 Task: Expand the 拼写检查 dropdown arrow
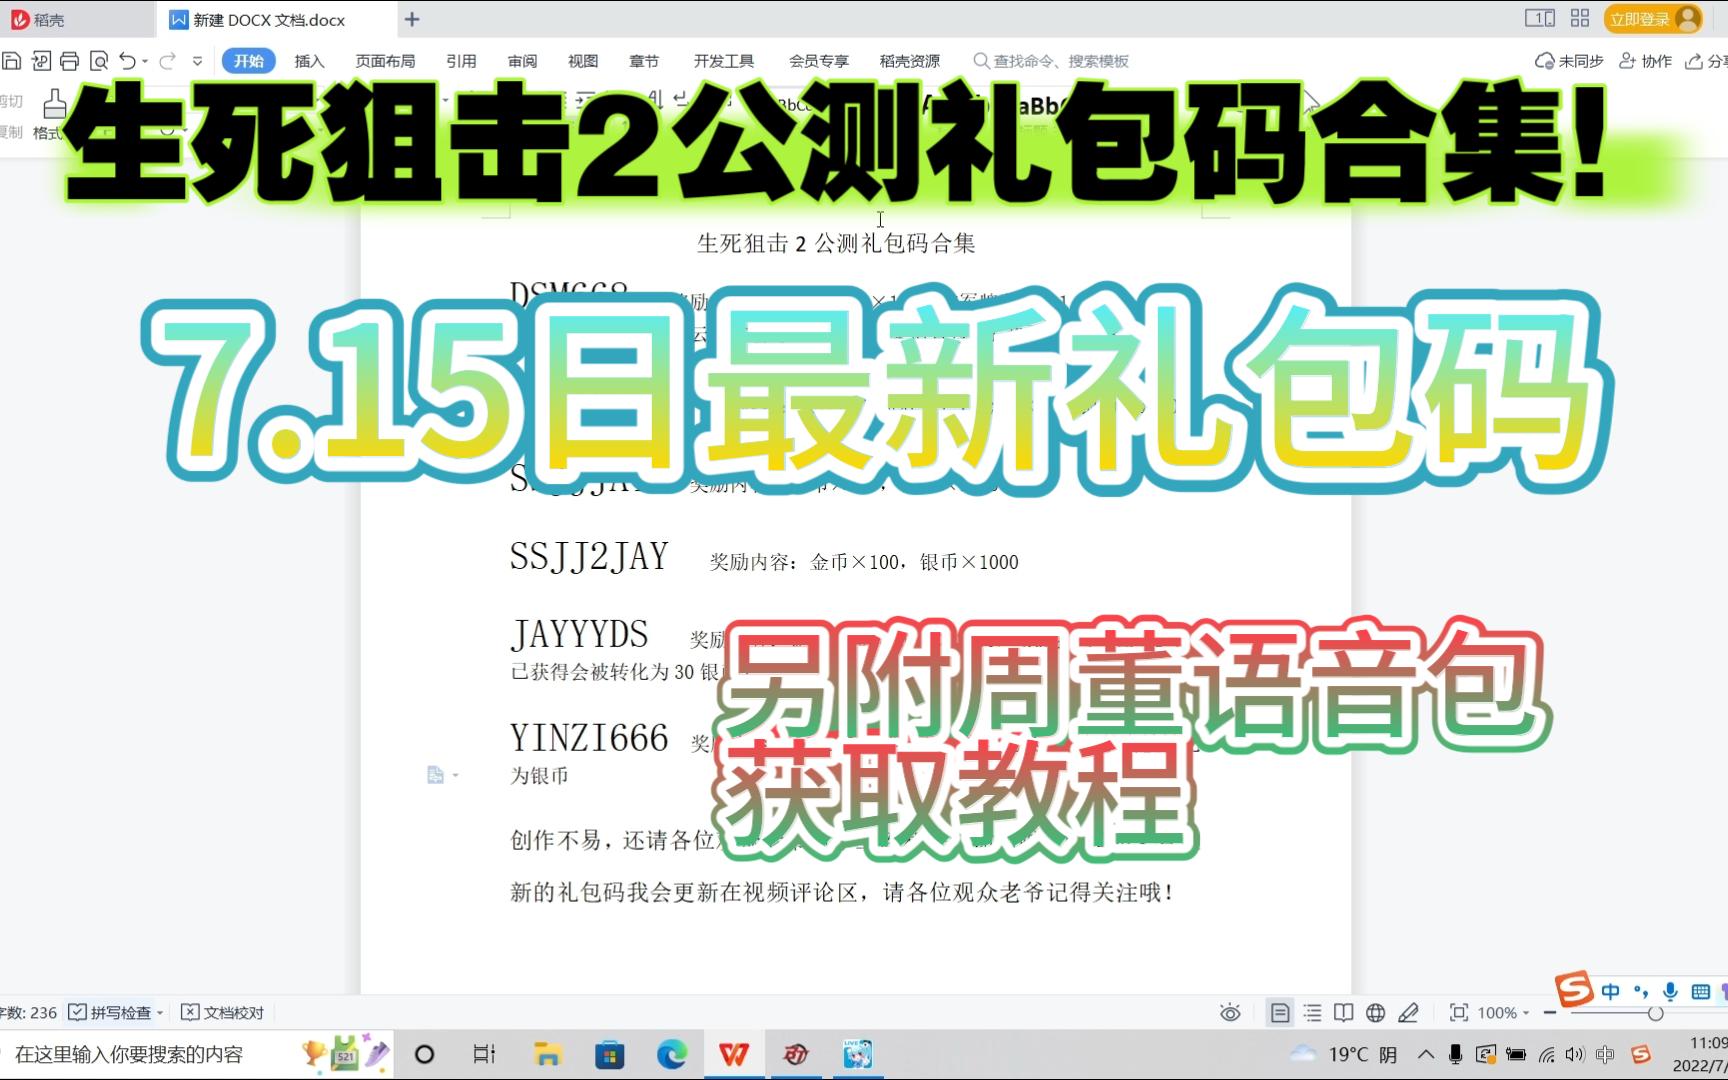160,1013
